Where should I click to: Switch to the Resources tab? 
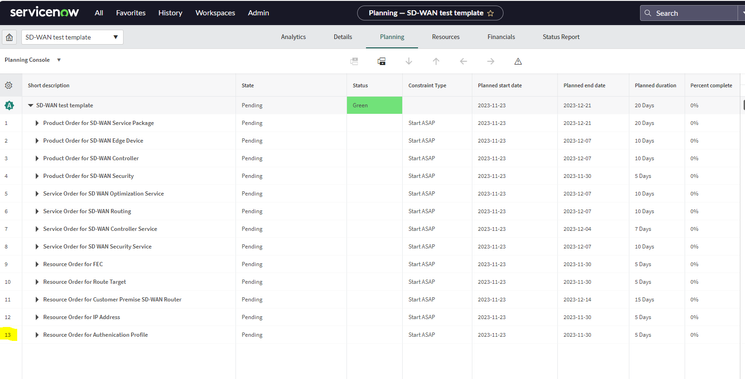point(446,37)
